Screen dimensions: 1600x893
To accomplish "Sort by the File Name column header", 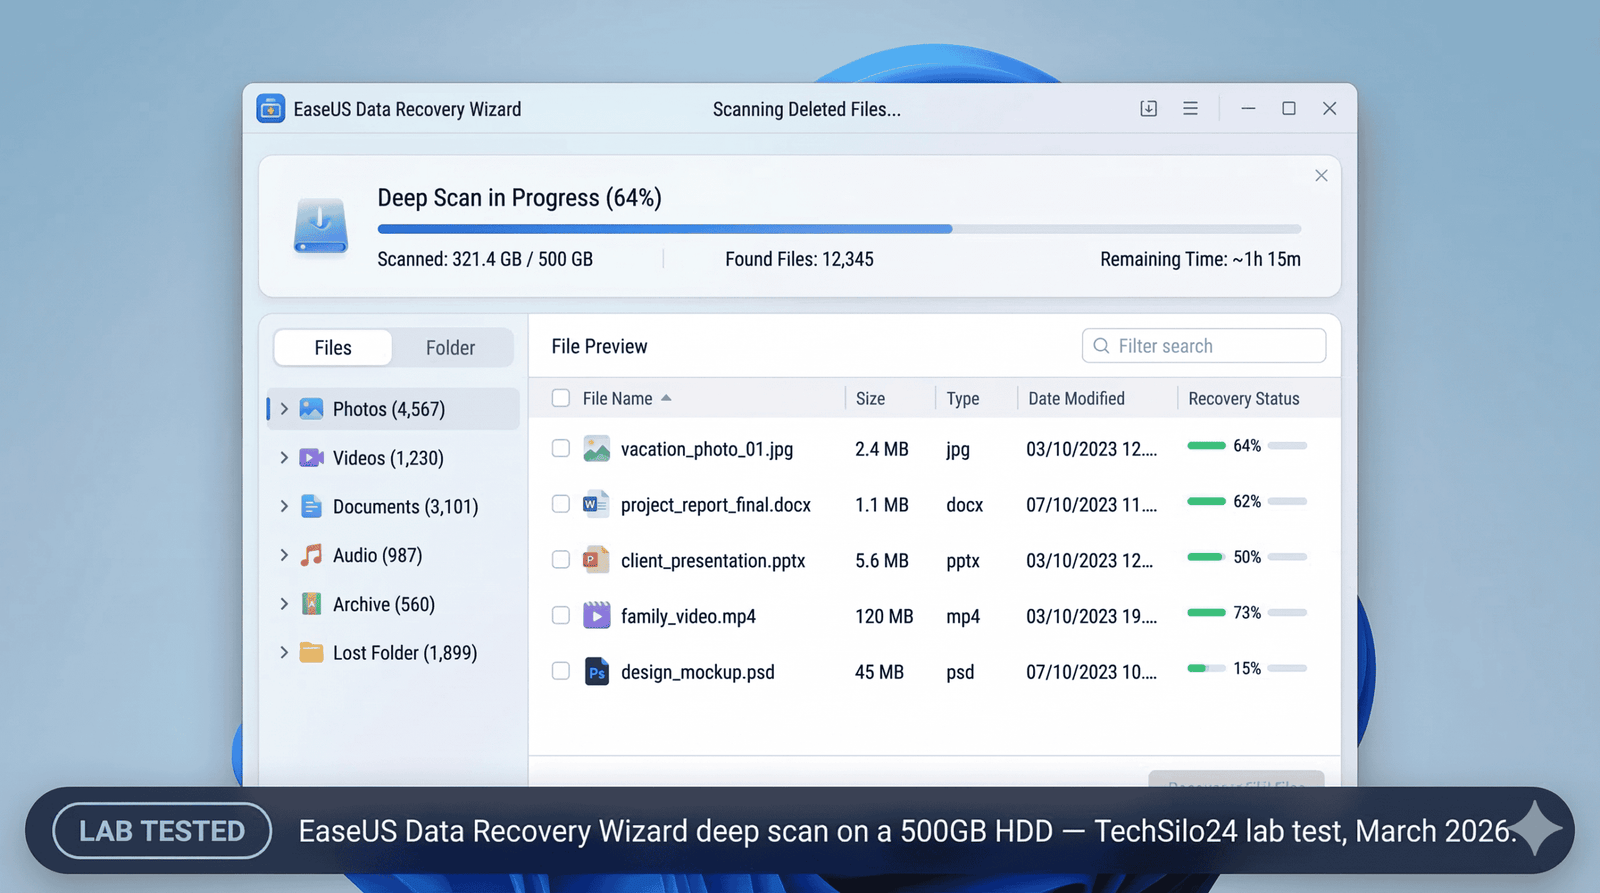I will pyautogui.click(x=617, y=398).
